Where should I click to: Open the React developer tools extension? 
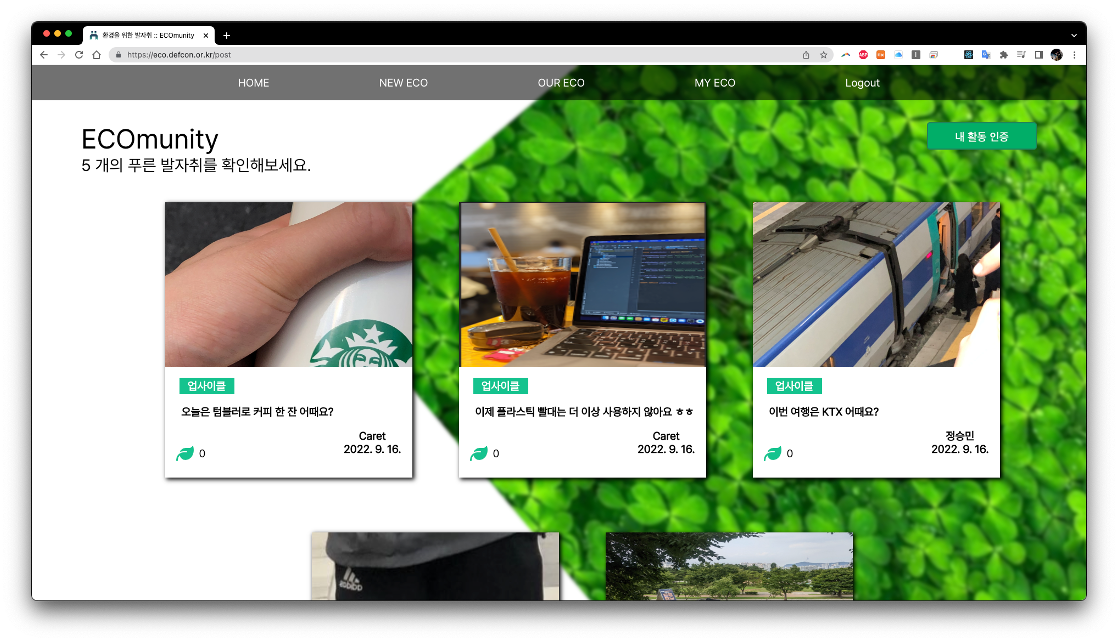968,55
